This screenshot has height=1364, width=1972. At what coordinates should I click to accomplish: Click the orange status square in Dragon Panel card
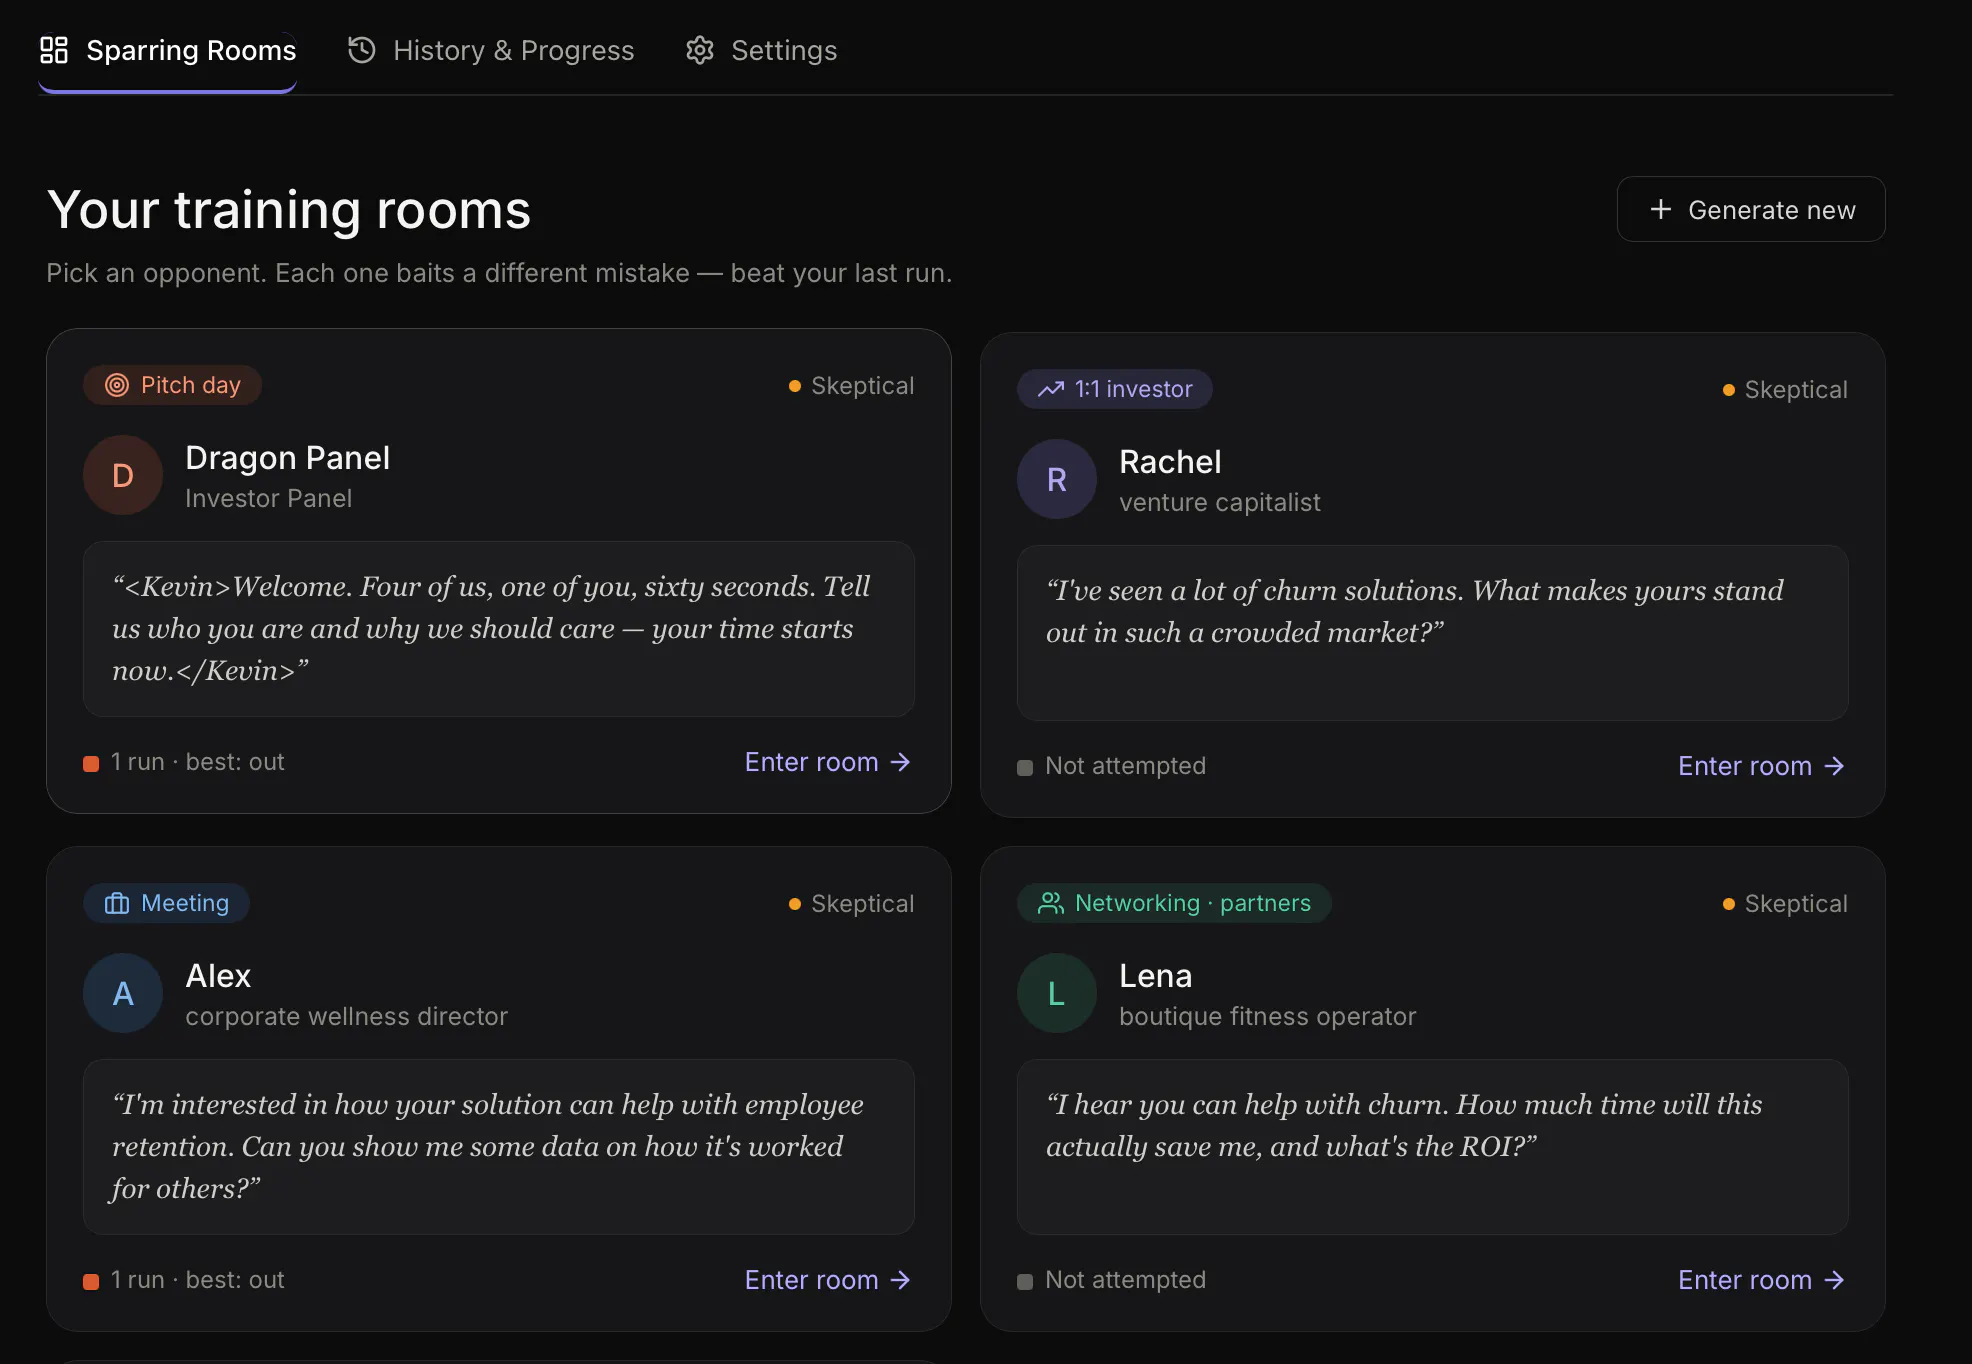(x=91, y=764)
